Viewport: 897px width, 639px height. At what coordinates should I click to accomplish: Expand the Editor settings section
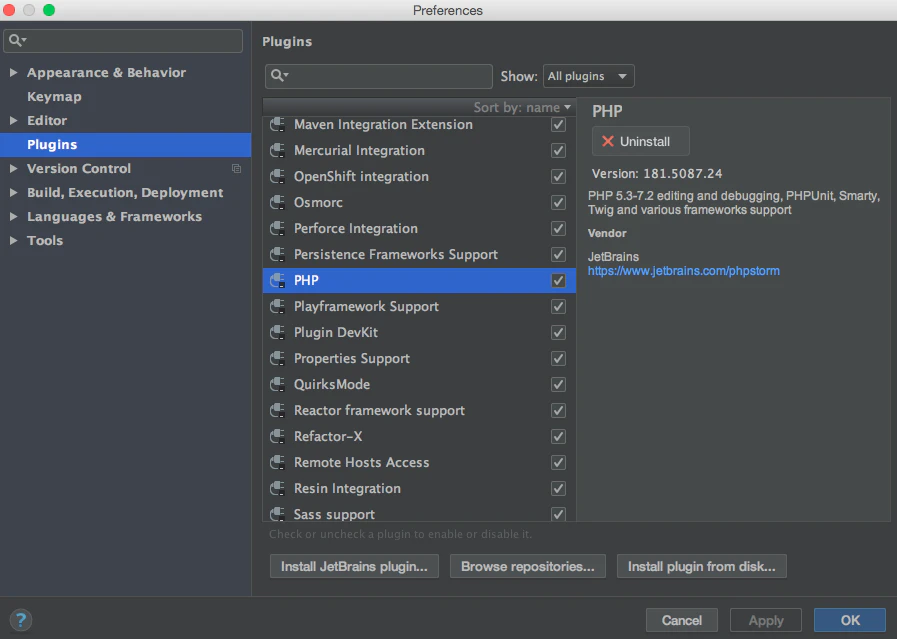(x=13, y=121)
